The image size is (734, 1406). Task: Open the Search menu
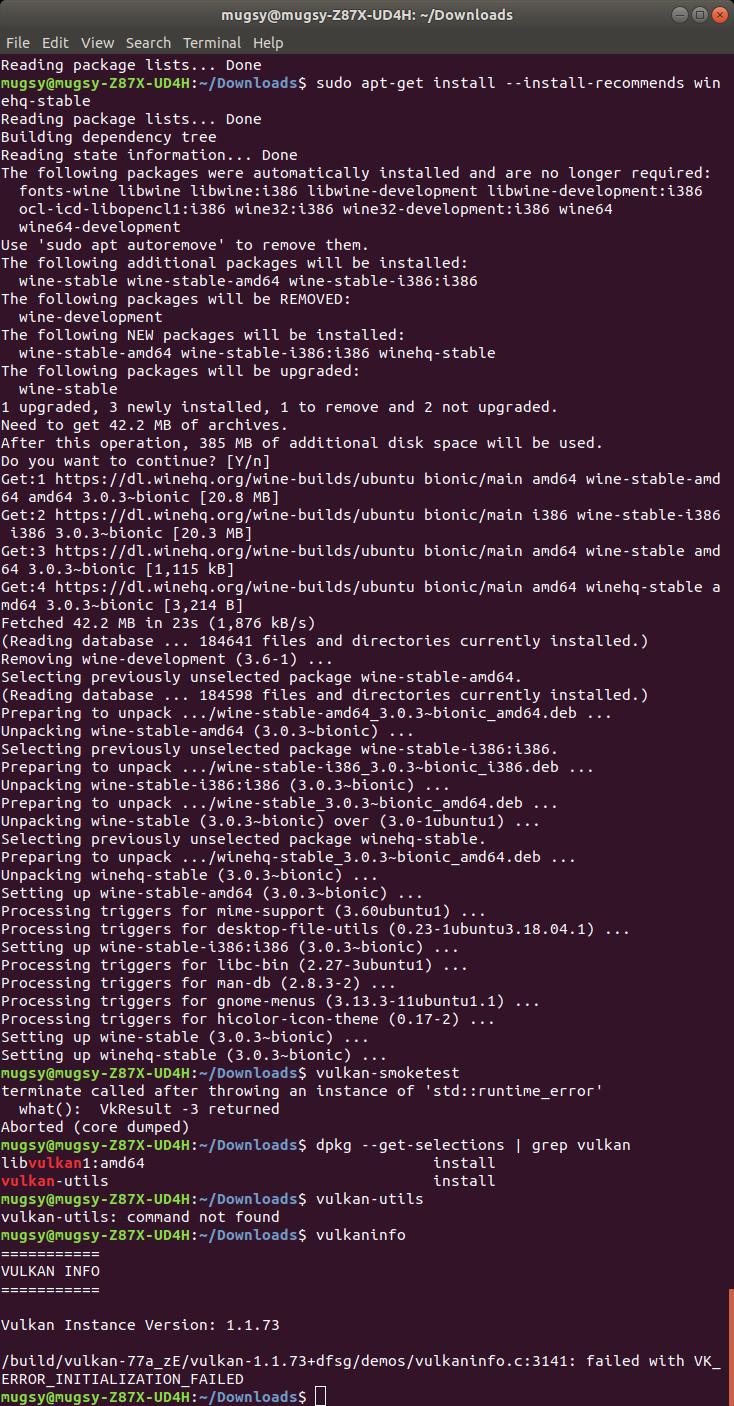tap(148, 43)
